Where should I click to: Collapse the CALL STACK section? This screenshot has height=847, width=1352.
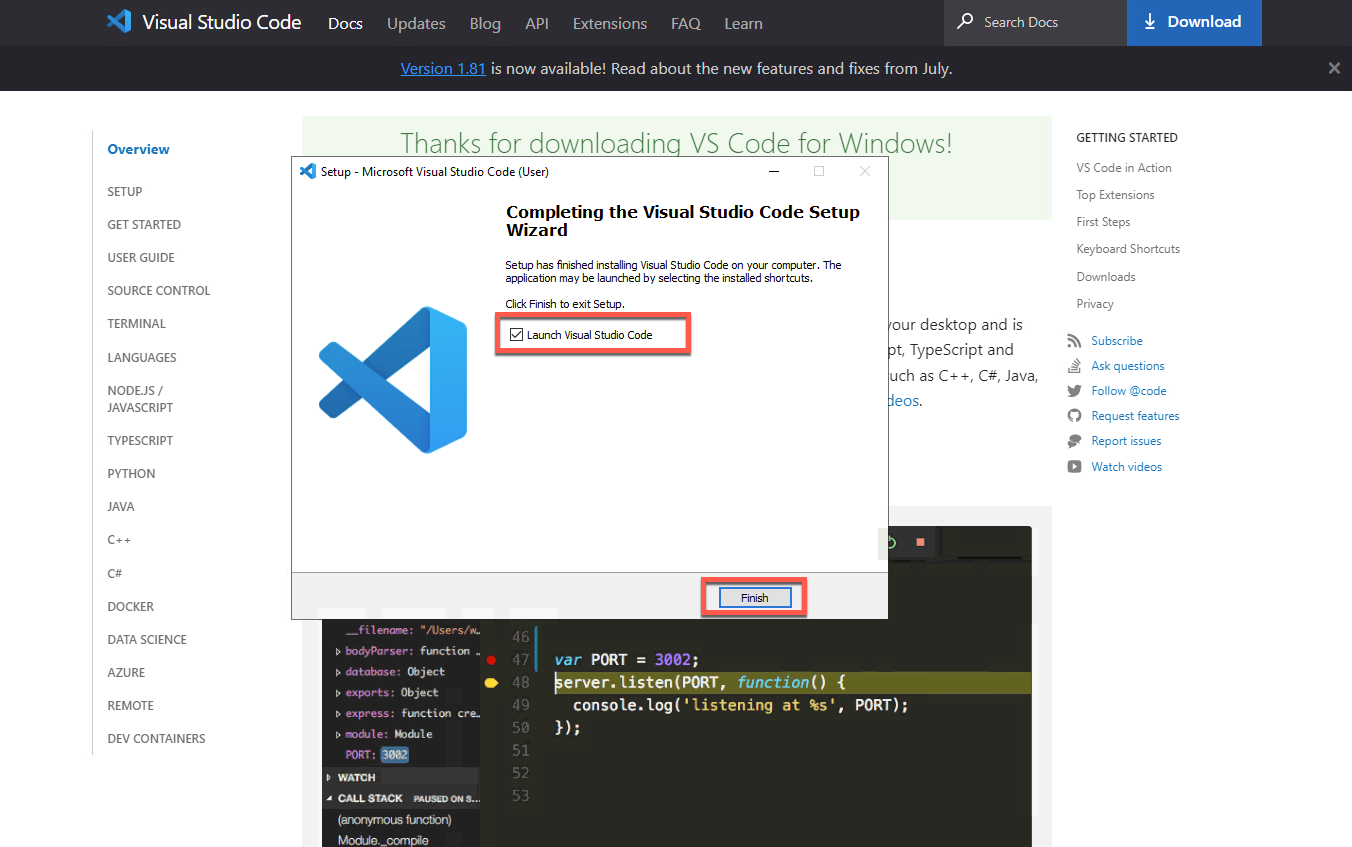coord(329,799)
